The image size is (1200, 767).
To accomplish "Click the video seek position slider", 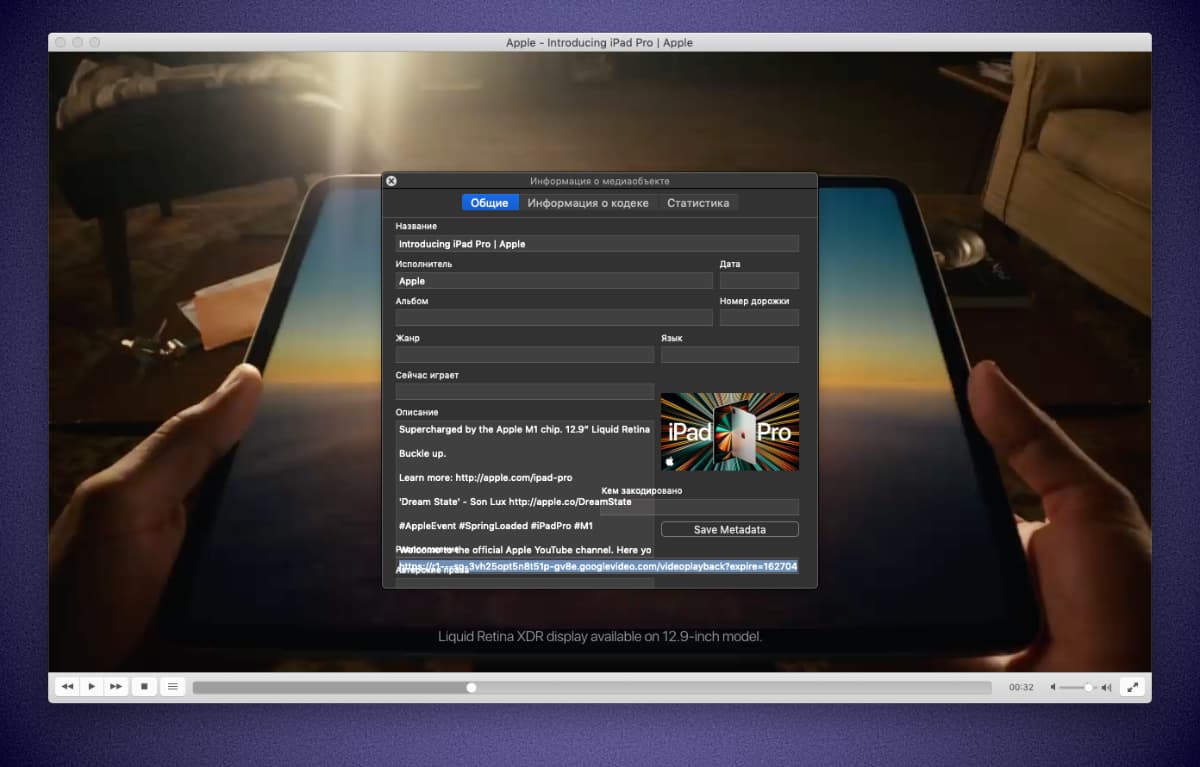I will [591, 688].
